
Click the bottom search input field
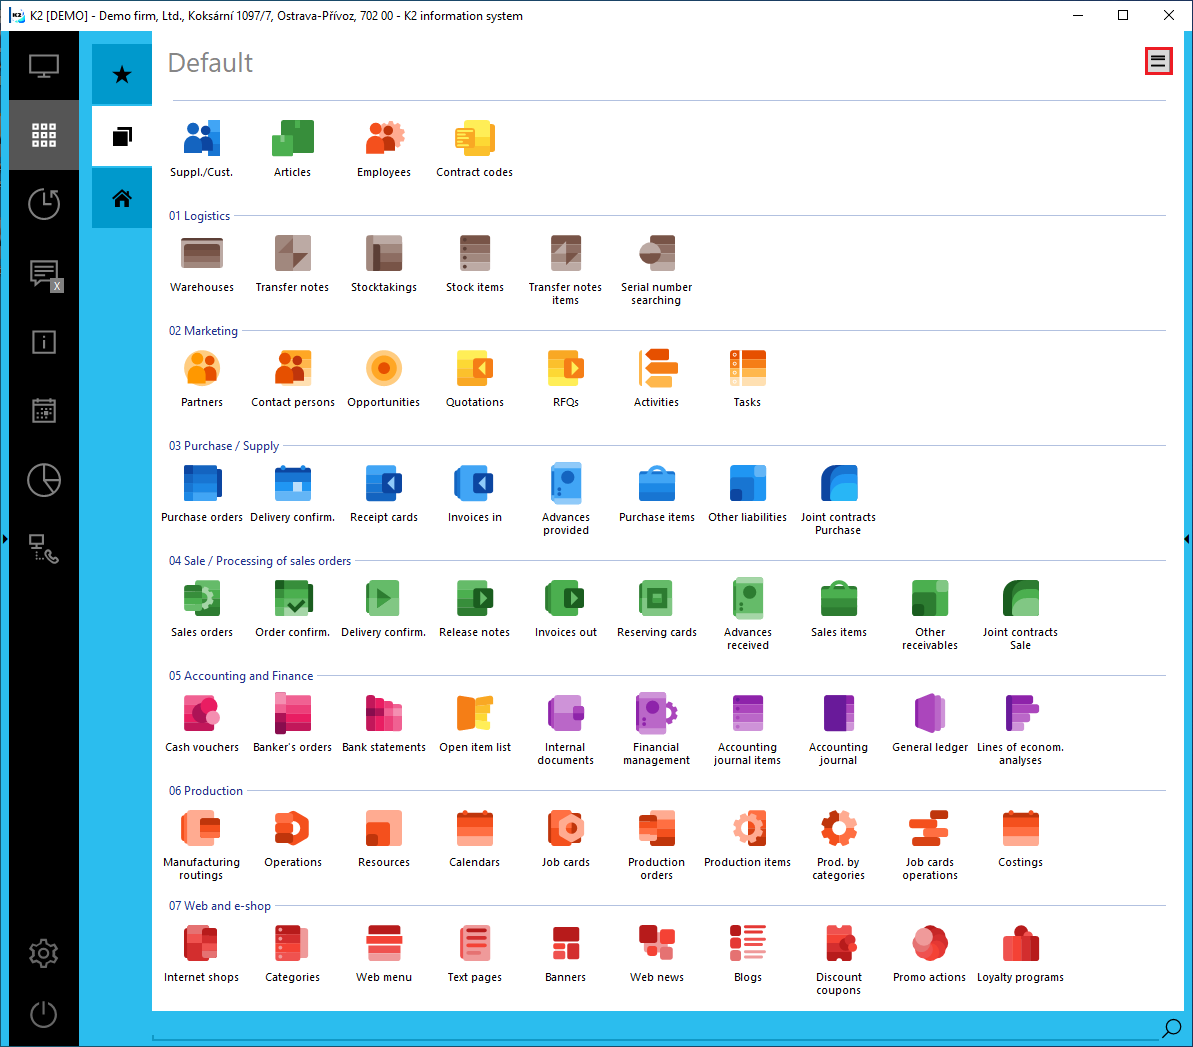(654, 1028)
